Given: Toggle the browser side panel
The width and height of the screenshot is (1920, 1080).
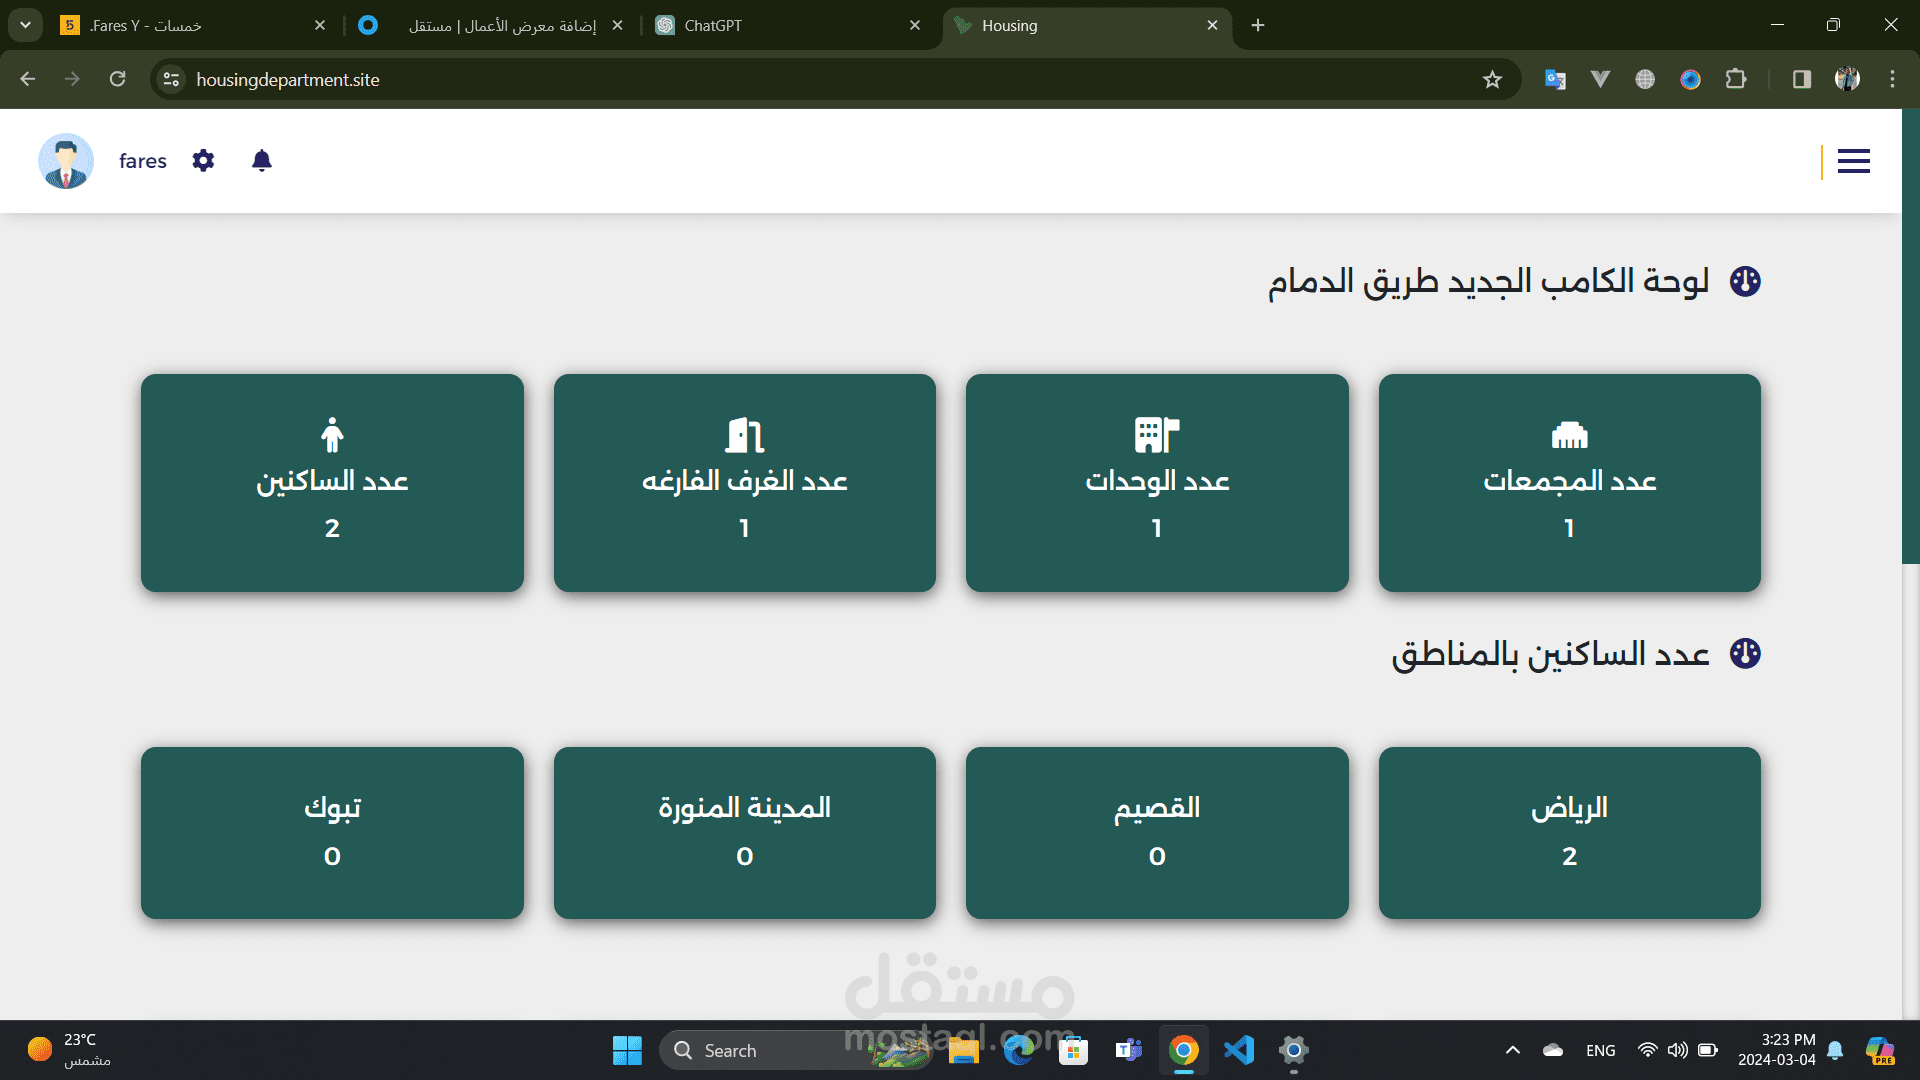Looking at the screenshot, I should tap(1802, 79).
